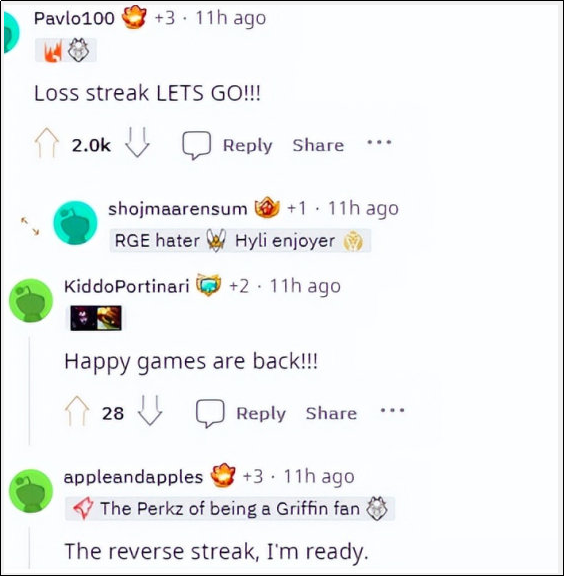
Task: Downvote the Happy games are back comment
Action: click(150, 411)
